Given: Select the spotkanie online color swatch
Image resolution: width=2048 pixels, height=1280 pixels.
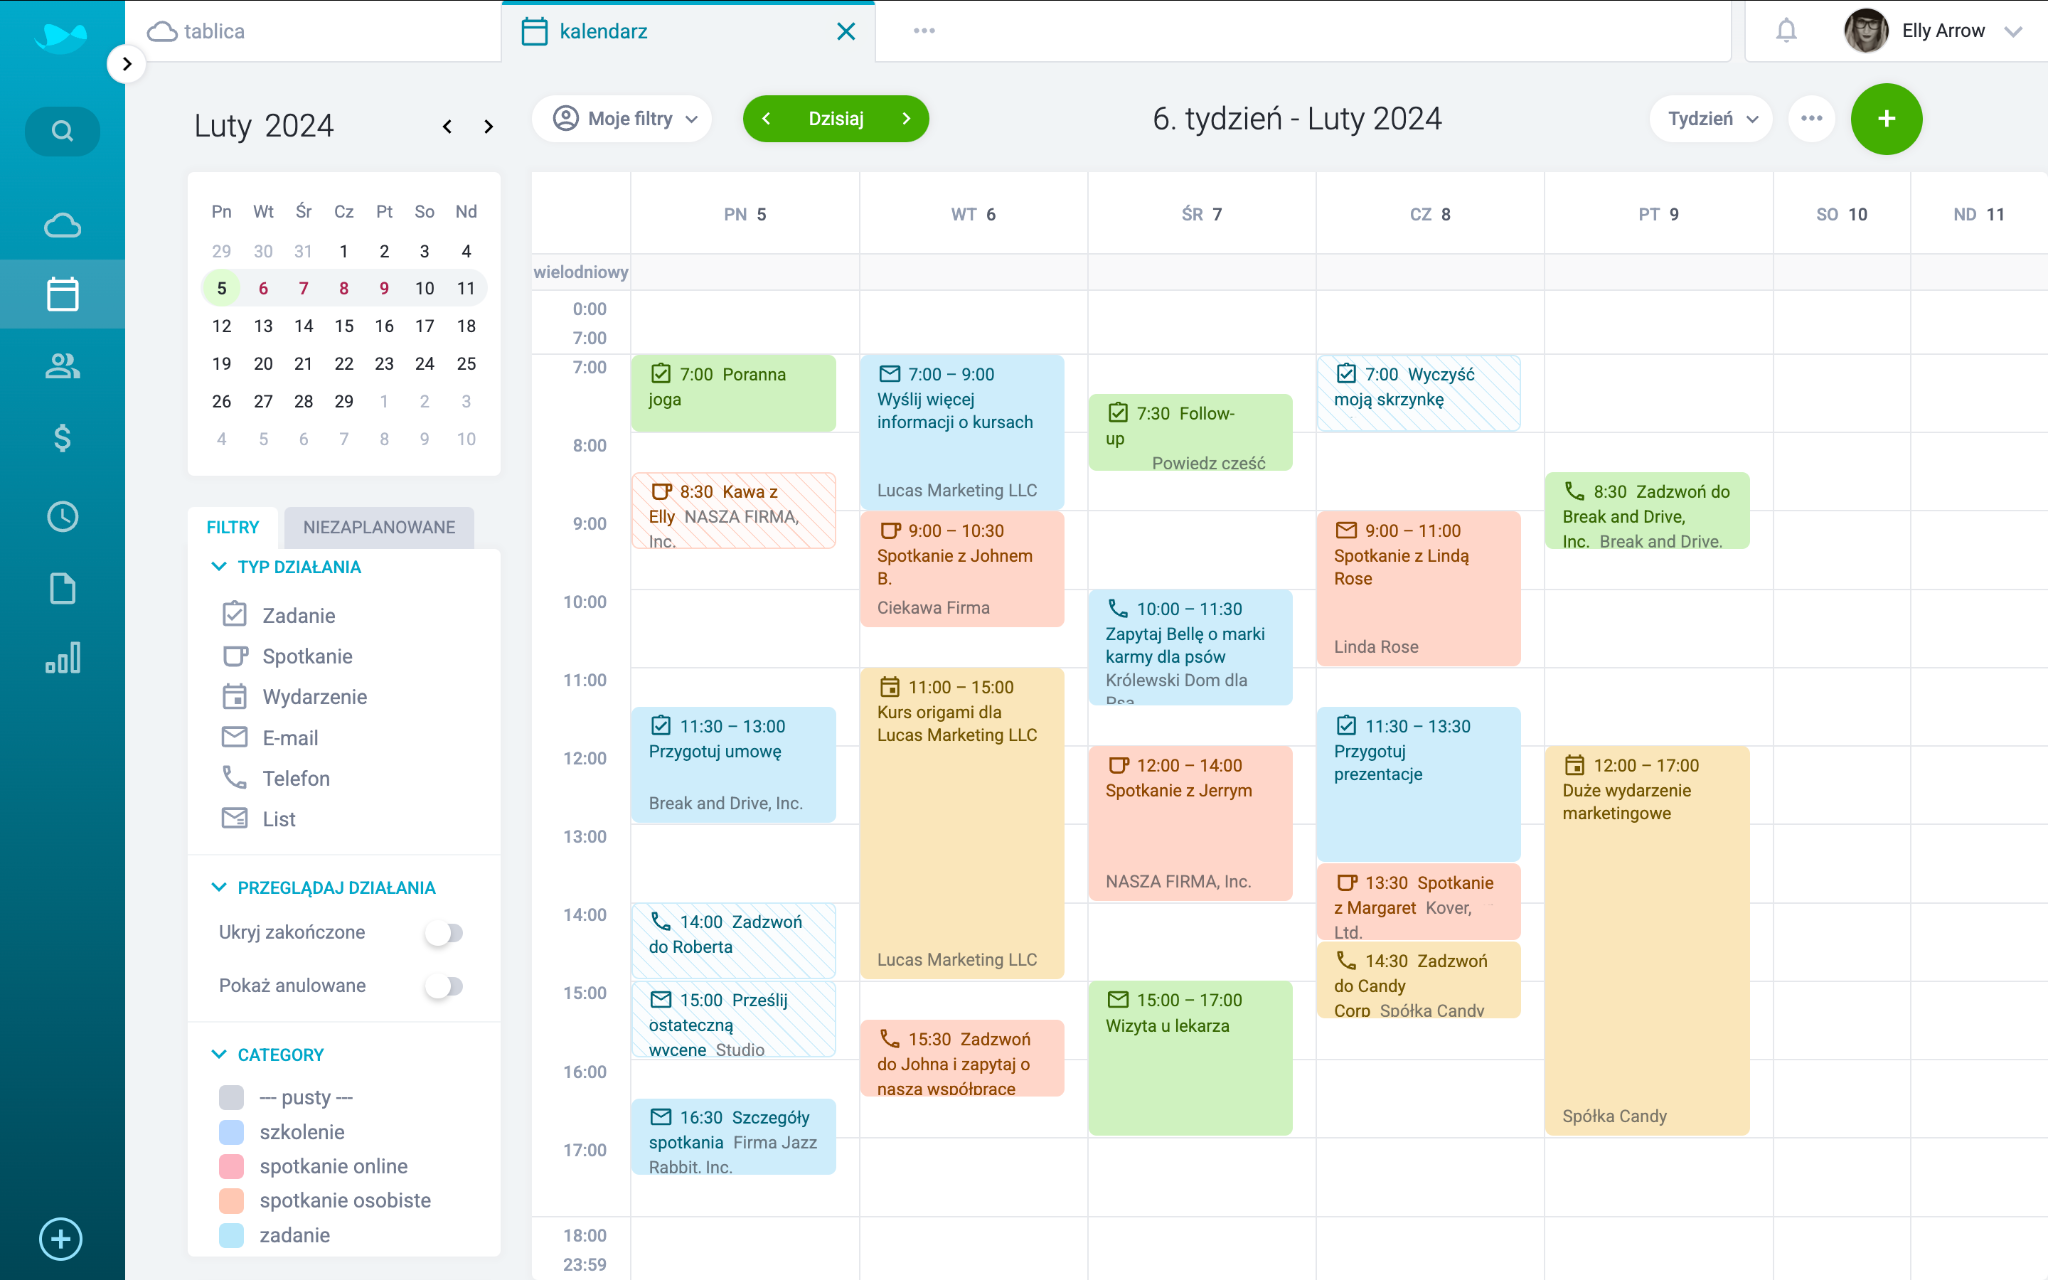Looking at the screenshot, I should 231,1166.
